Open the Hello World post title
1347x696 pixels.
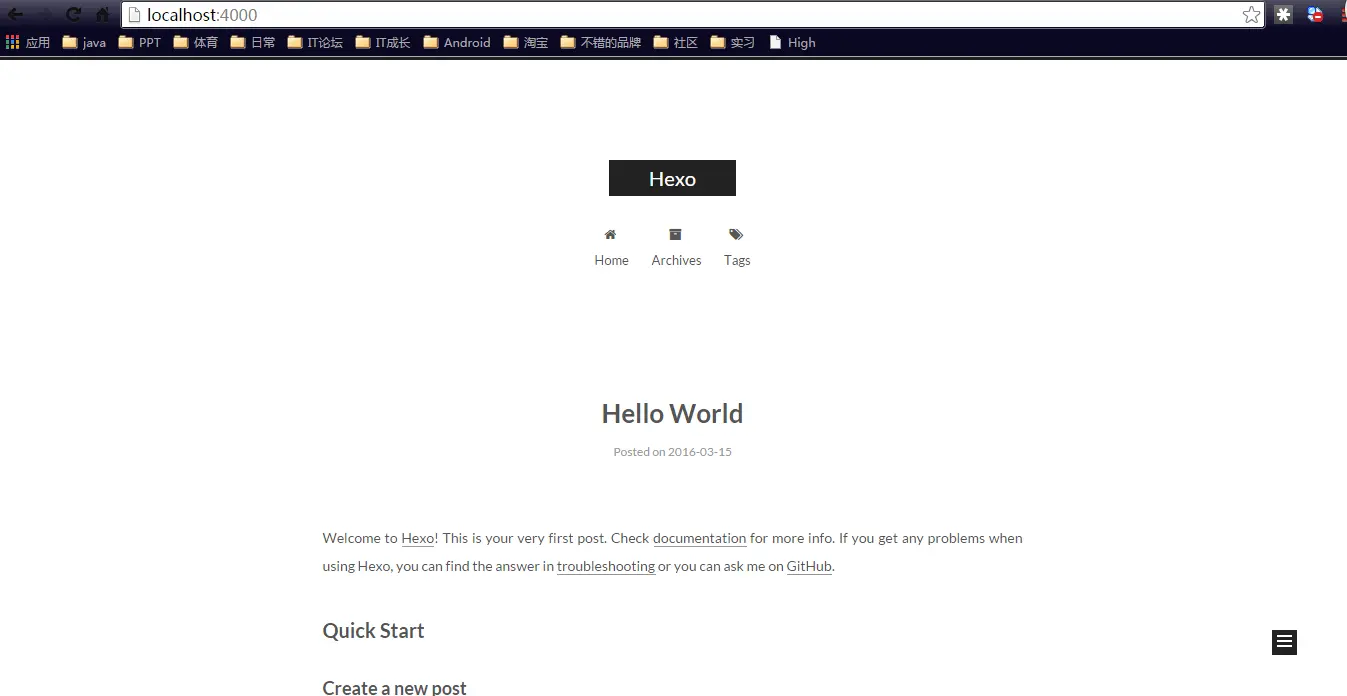coord(672,413)
